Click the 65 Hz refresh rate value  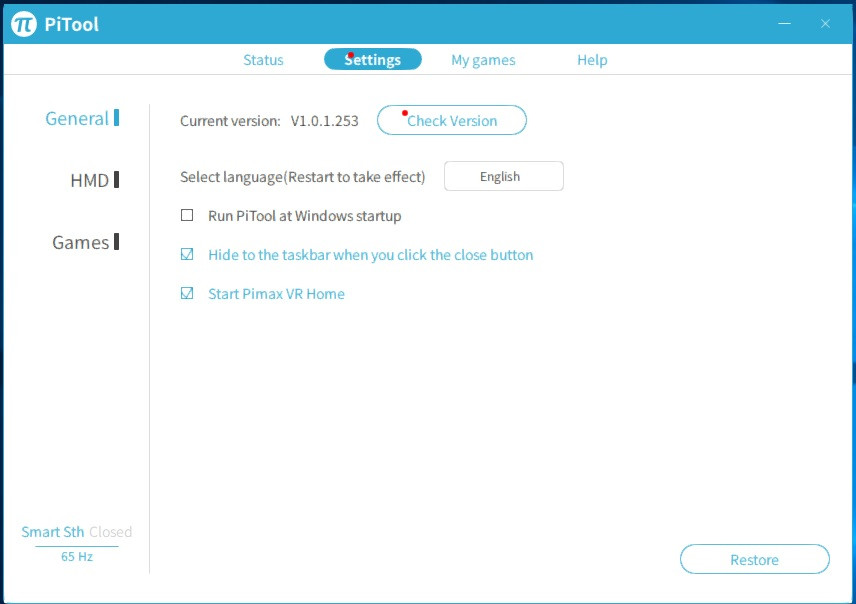point(77,556)
